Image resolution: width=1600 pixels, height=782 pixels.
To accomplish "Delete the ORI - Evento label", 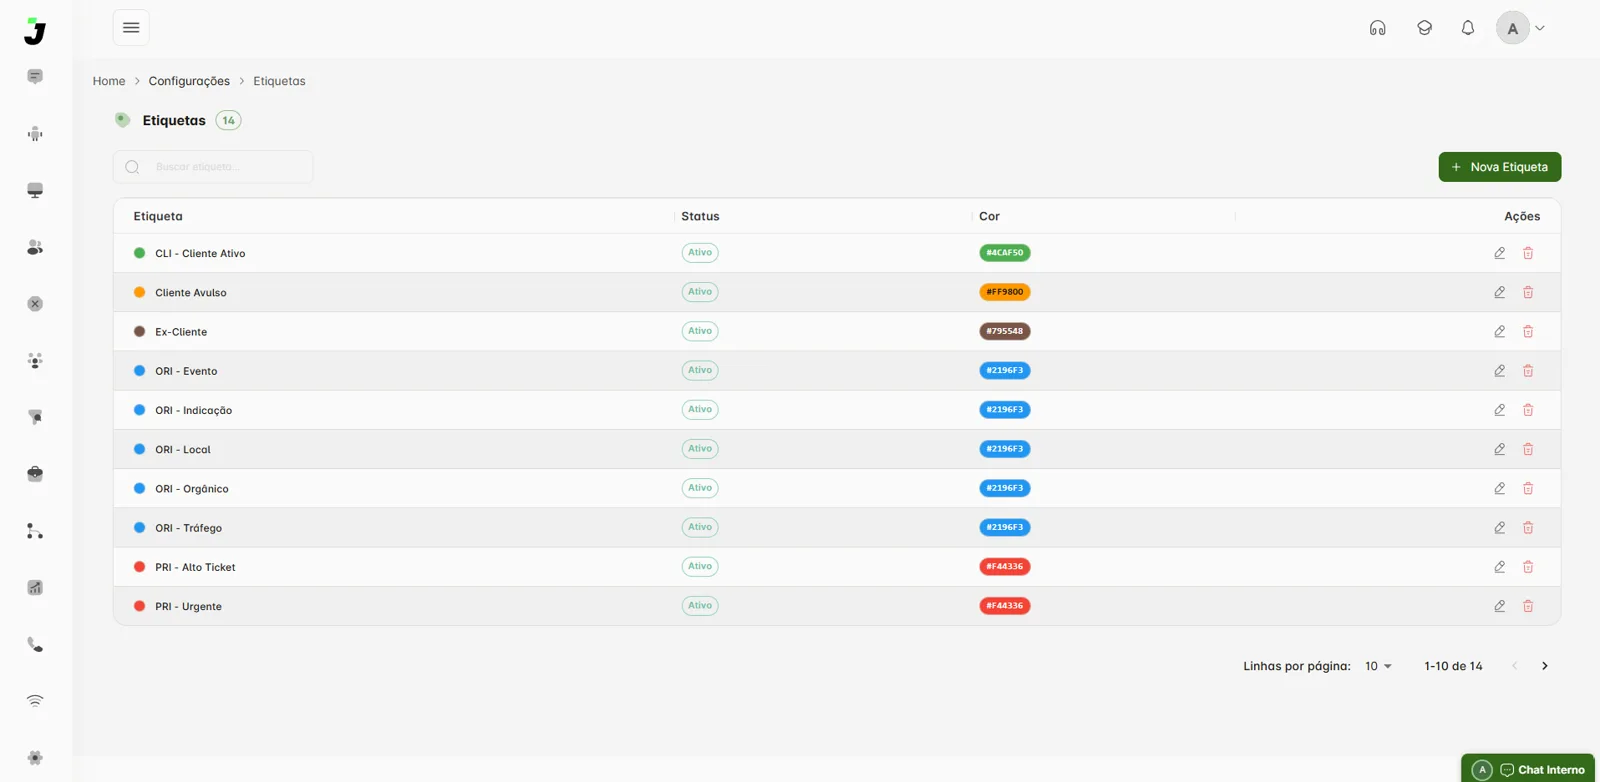I will tap(1528, 371).
